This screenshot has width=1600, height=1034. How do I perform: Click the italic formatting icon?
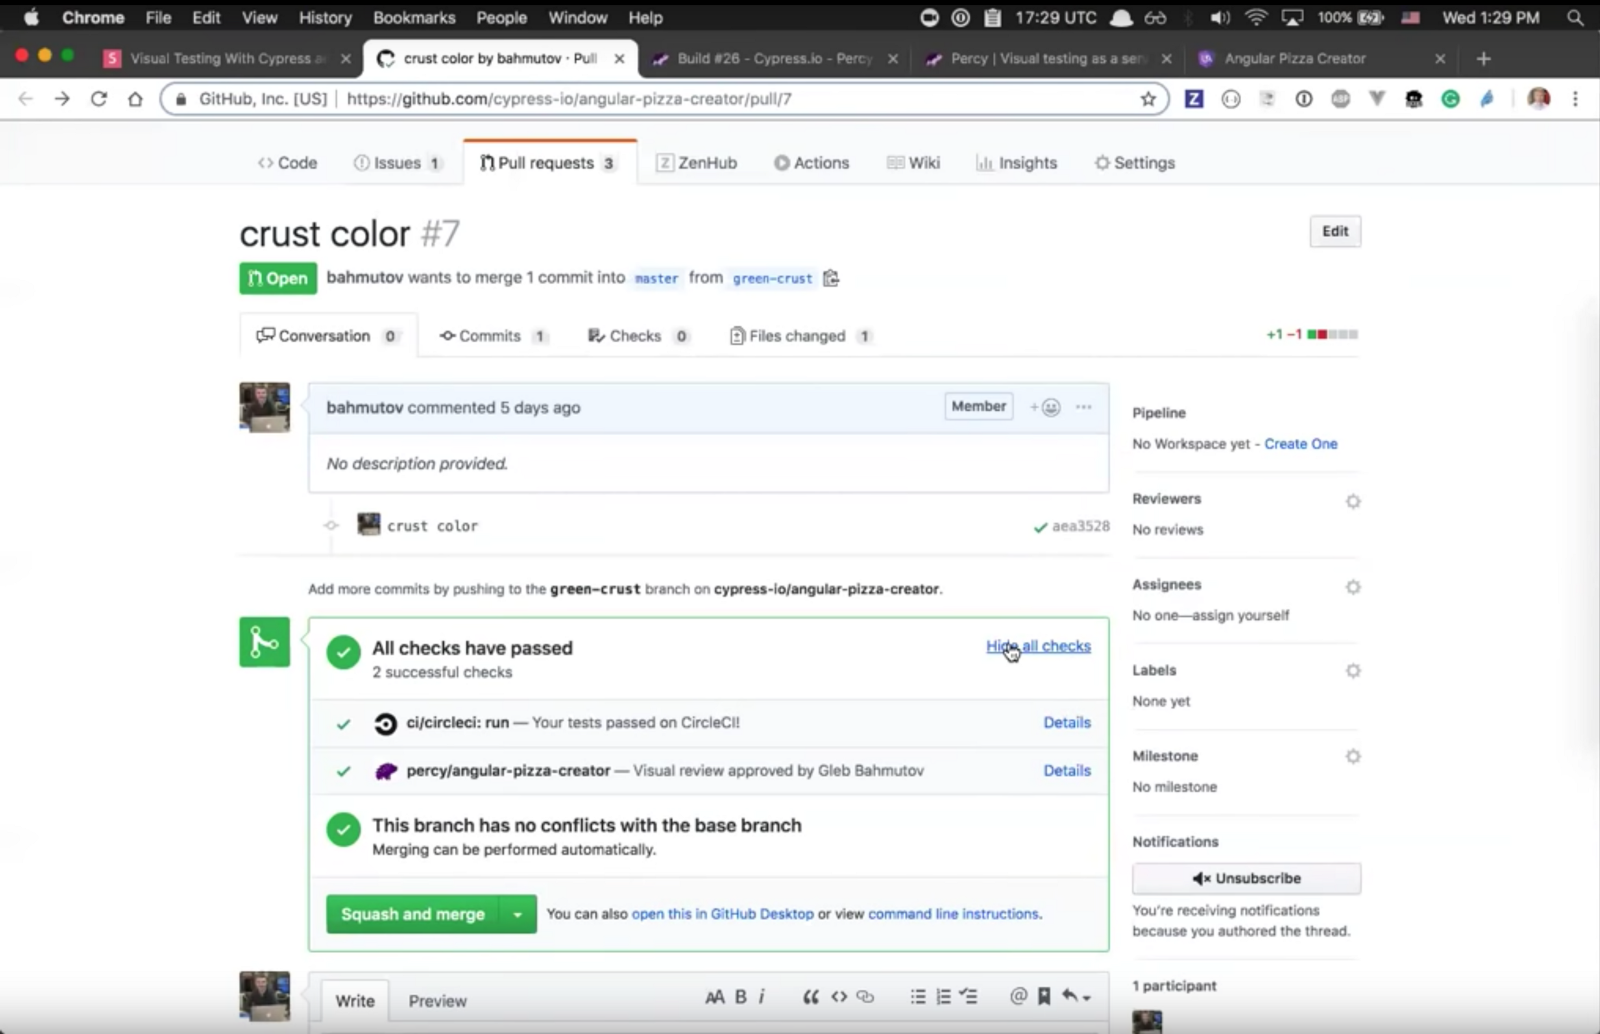click(762, 997)
